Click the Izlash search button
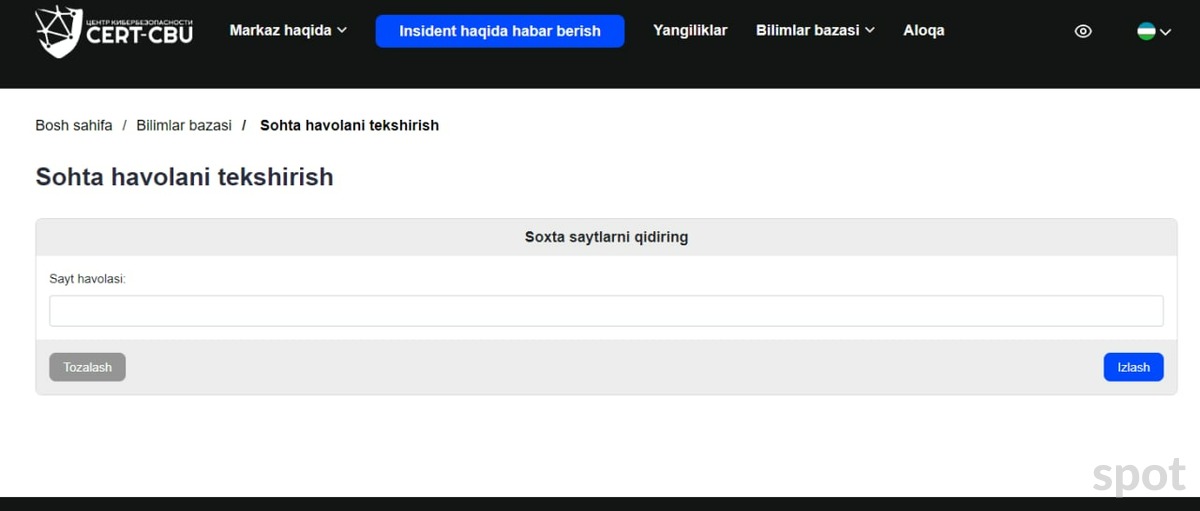This screenshot has width=1200, height=511. pyautogui.click(x=1133, y=367)
